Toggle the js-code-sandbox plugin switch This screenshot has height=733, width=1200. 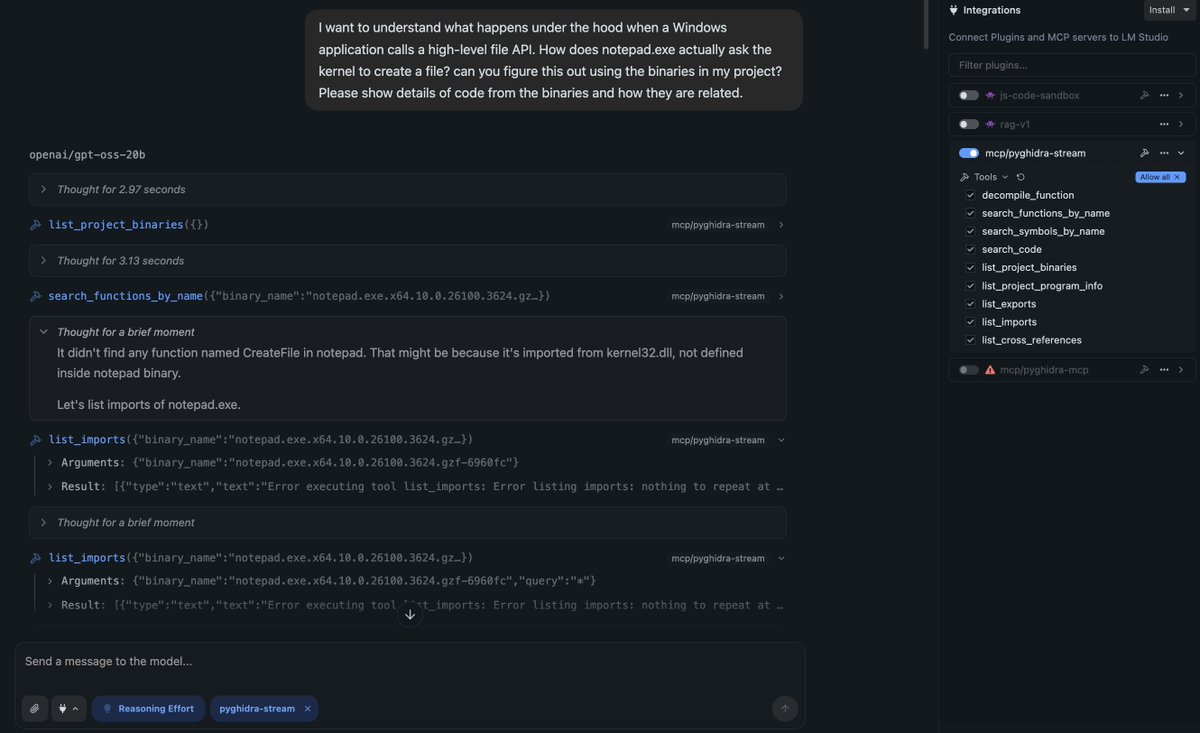(968, 95)
